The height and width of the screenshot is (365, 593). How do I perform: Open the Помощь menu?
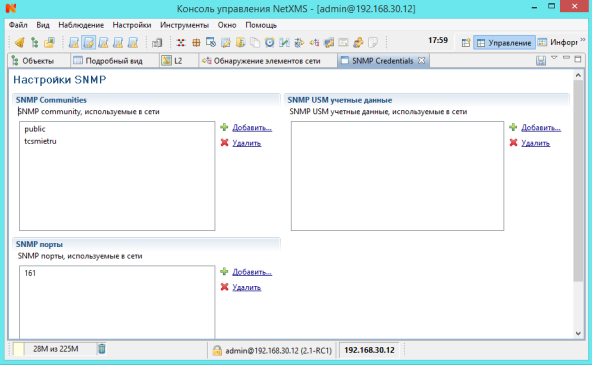pos(261,25)
